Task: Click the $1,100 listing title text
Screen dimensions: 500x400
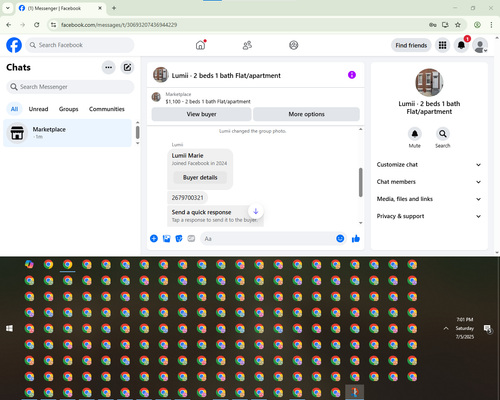Action: (x=208, y=102)
